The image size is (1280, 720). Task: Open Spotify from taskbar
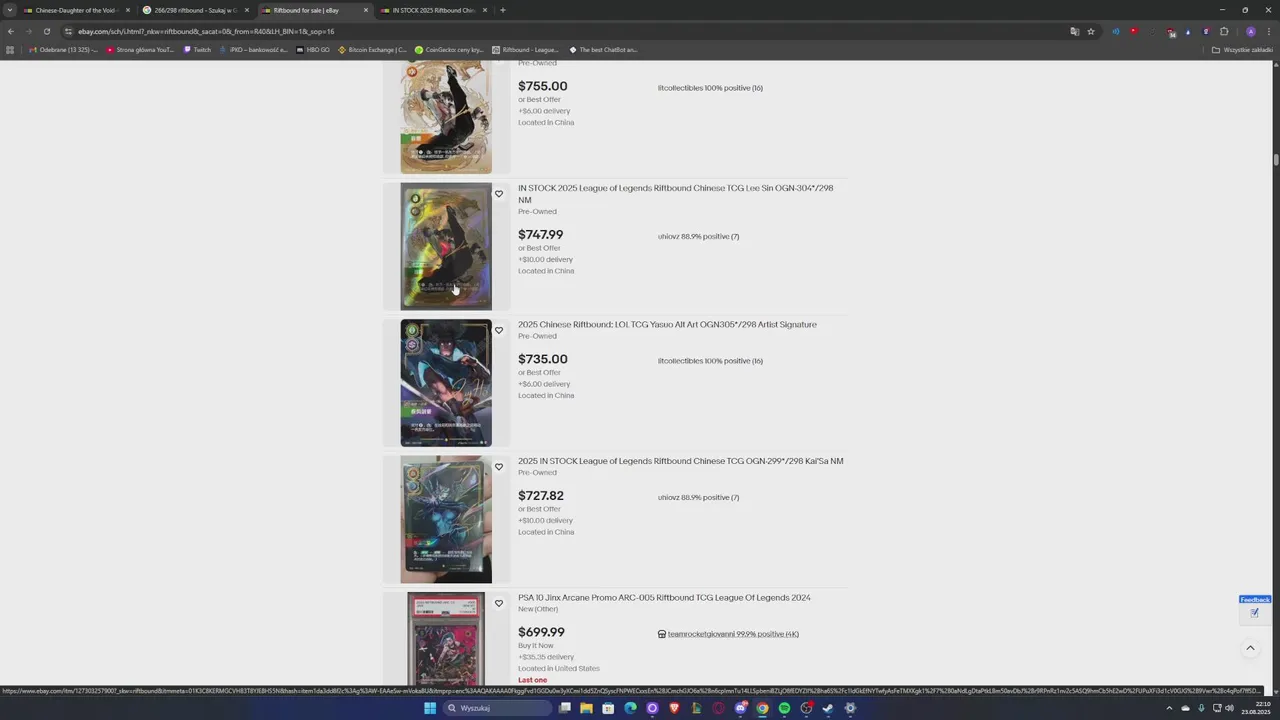[x=784, y=708]
